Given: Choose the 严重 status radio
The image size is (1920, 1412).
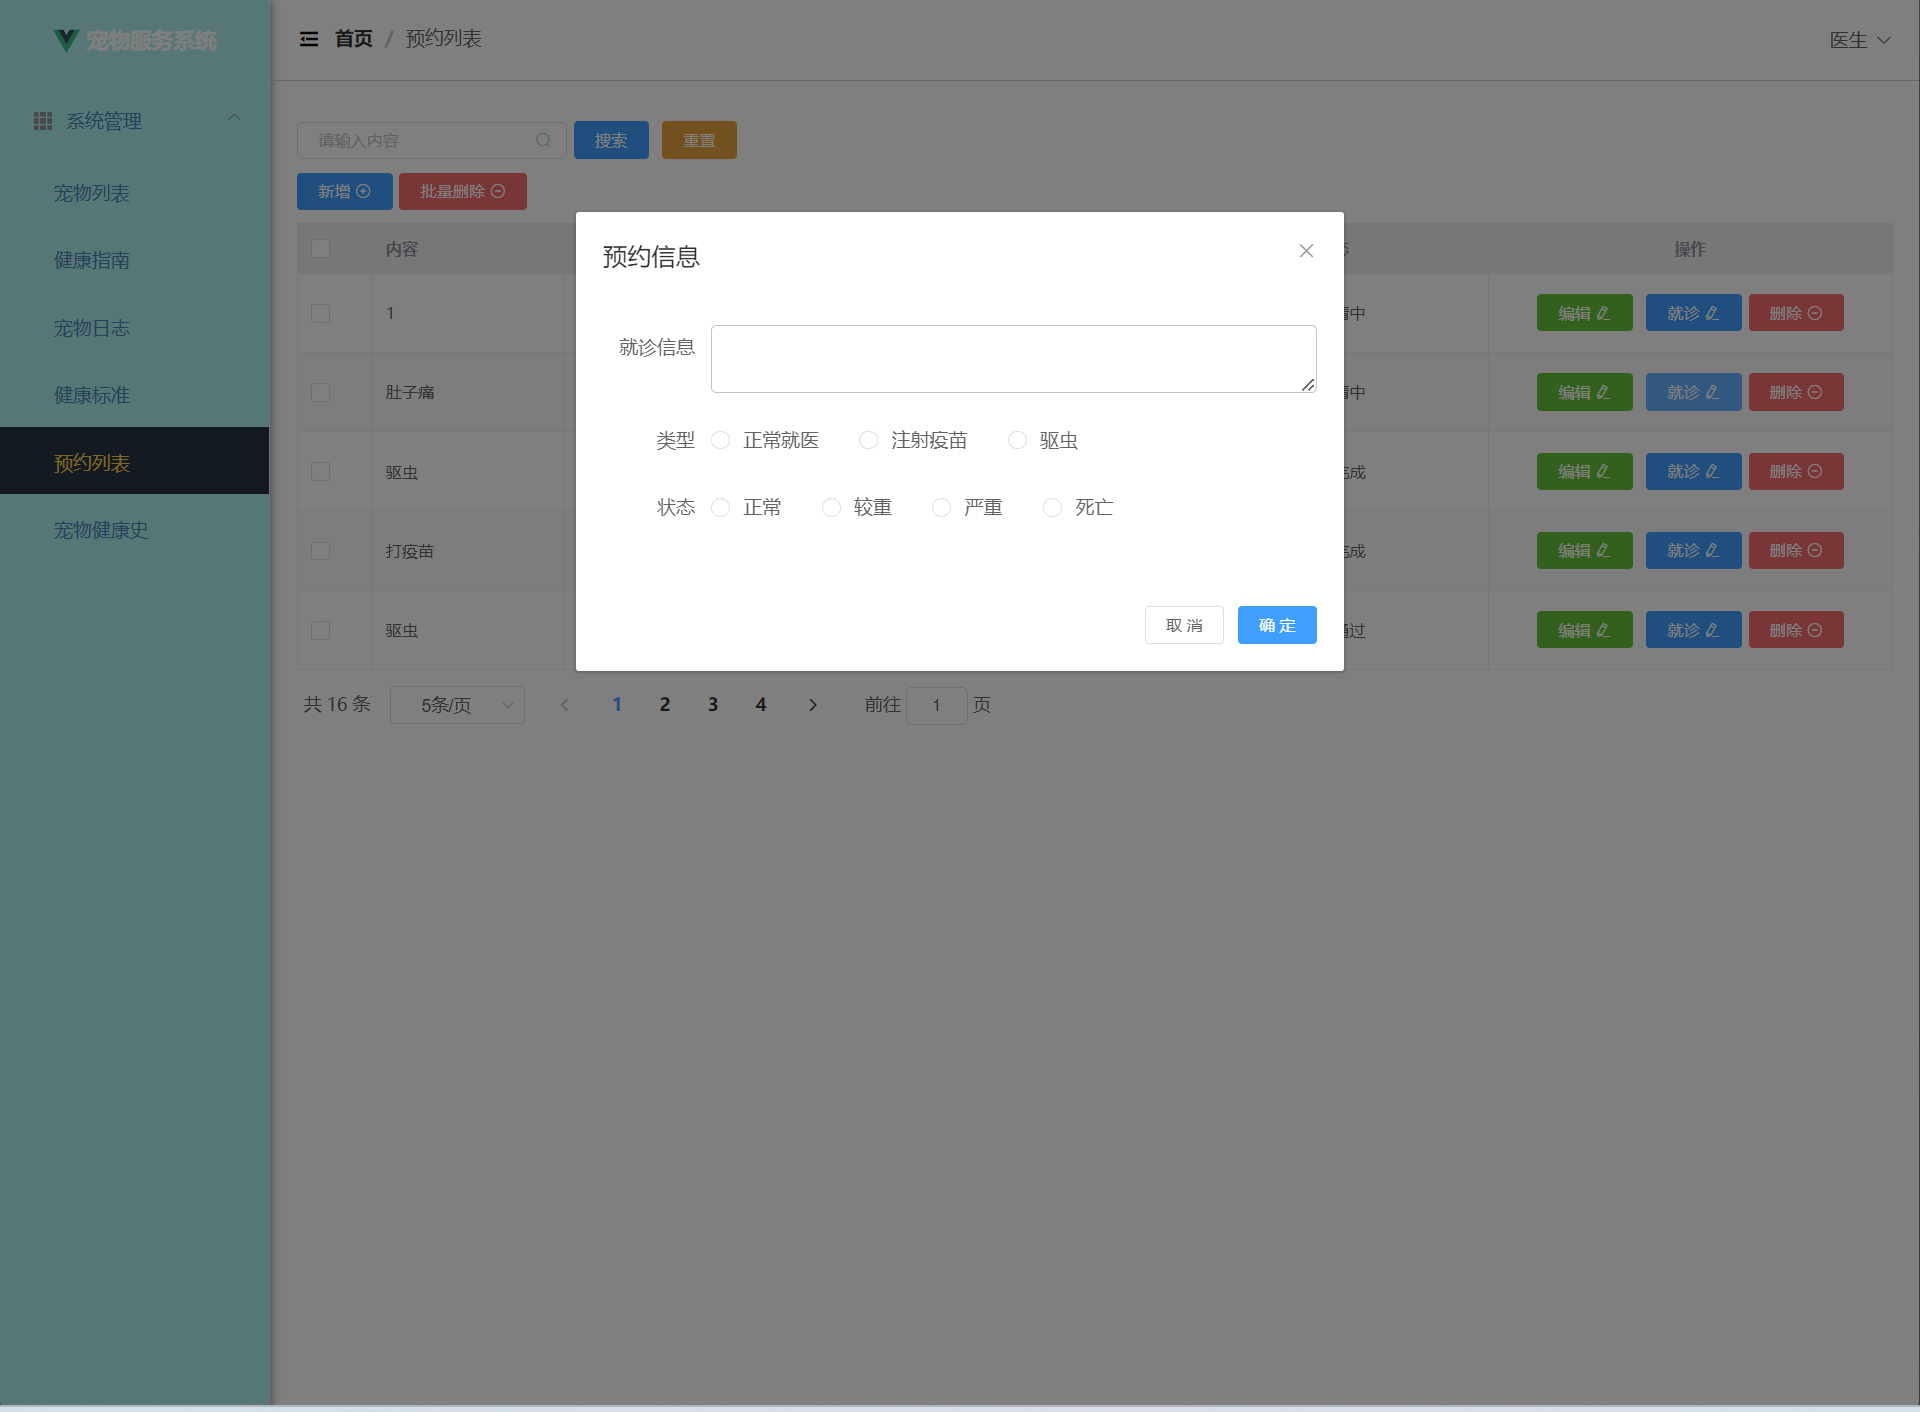Looking at the screenshot, I should pos(941,508).
